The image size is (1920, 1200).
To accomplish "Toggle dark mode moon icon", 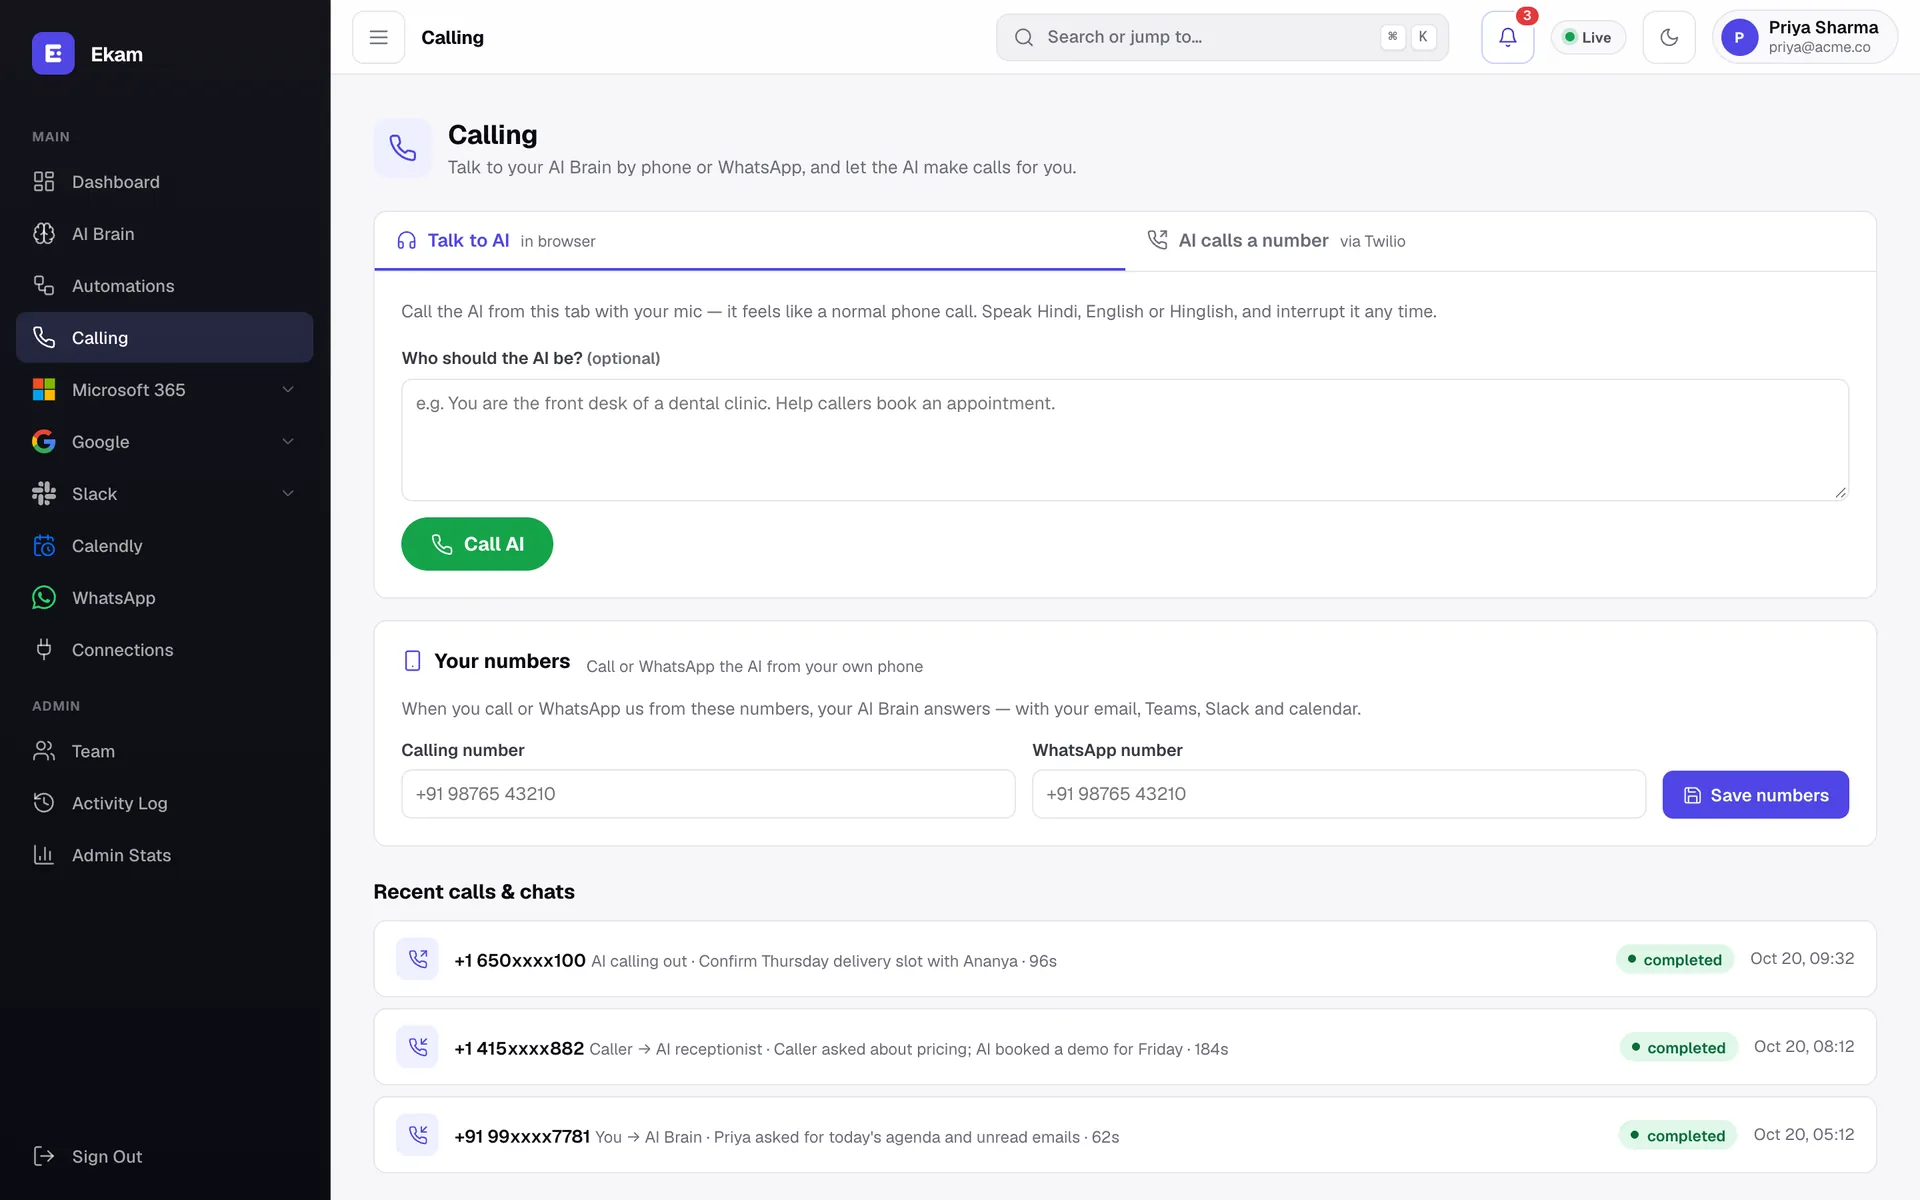I will pyautogui.click(x=1668, y=37).
